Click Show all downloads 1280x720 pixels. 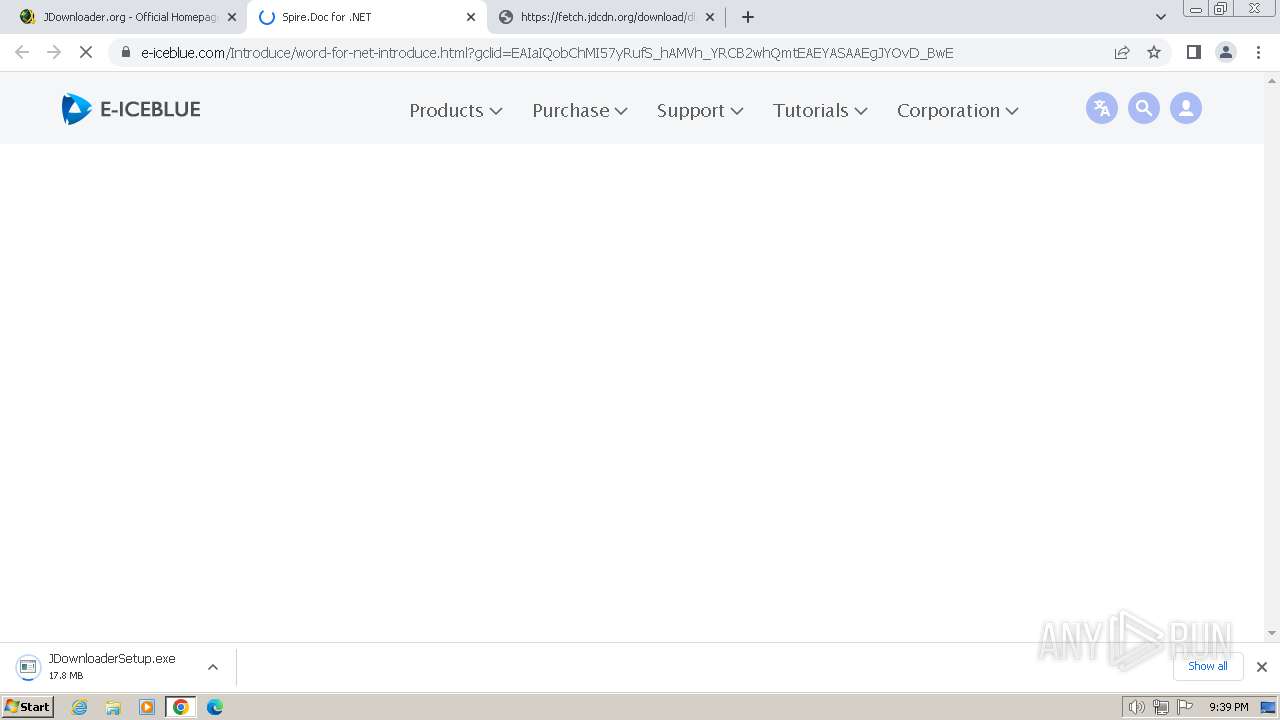1208,666
